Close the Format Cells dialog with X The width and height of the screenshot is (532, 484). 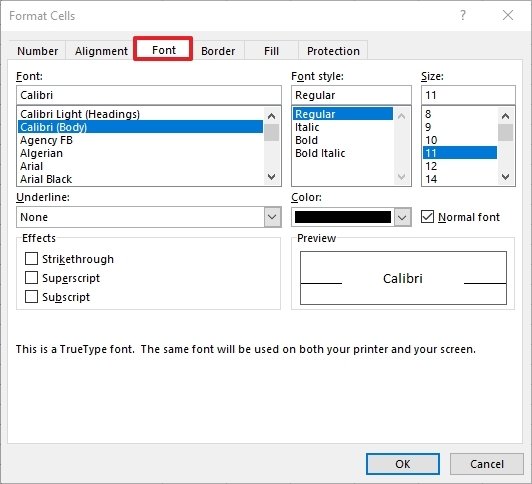point(508,15)
